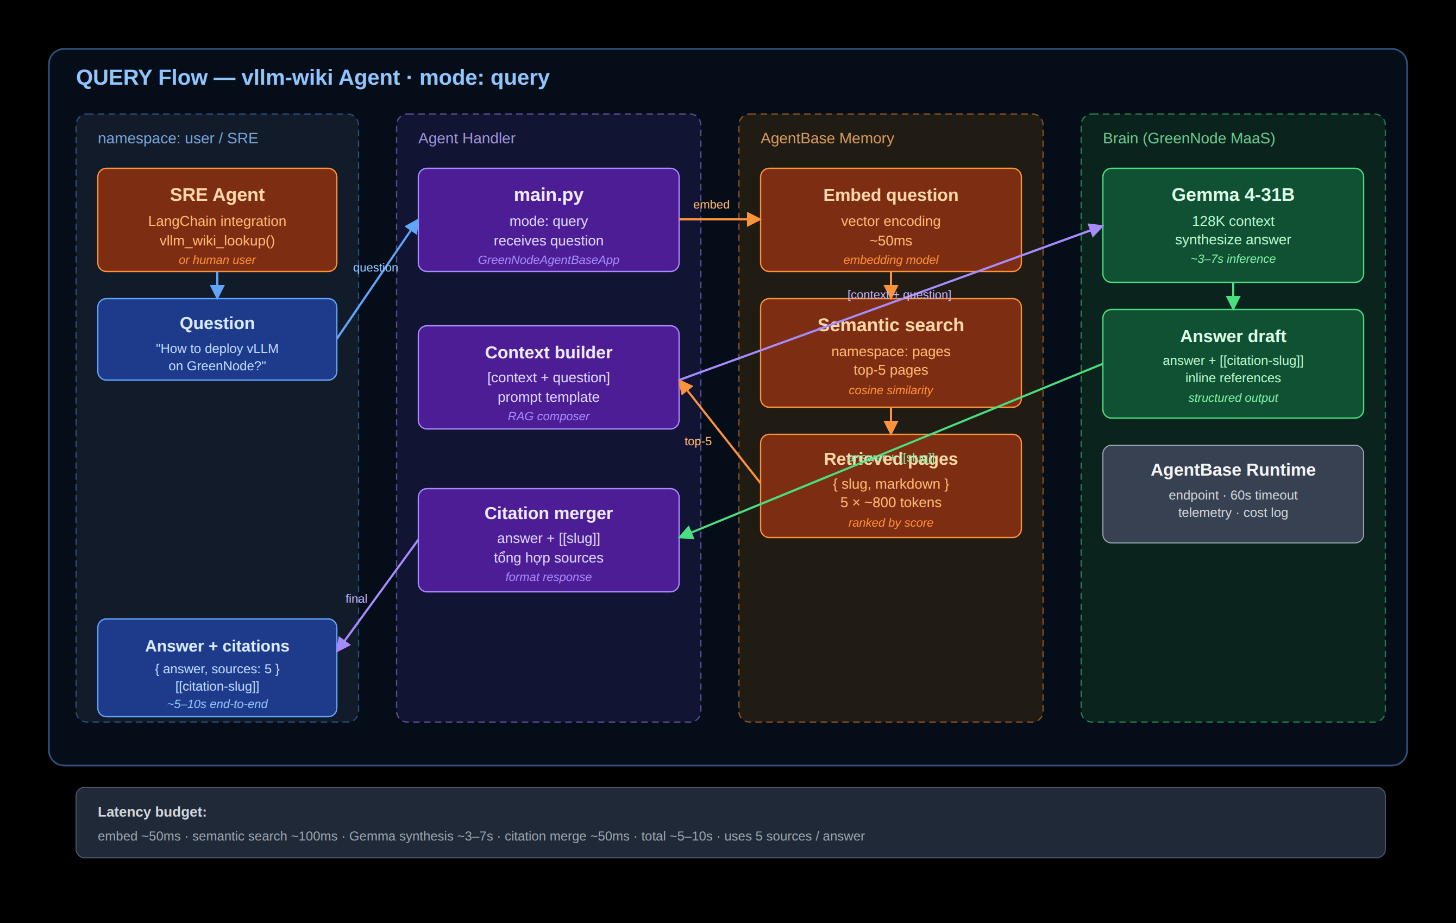Click 'tổng hợp sources' text in Citation merger
The height and width of the screenshot is (923, 1456).
(548, 558)
